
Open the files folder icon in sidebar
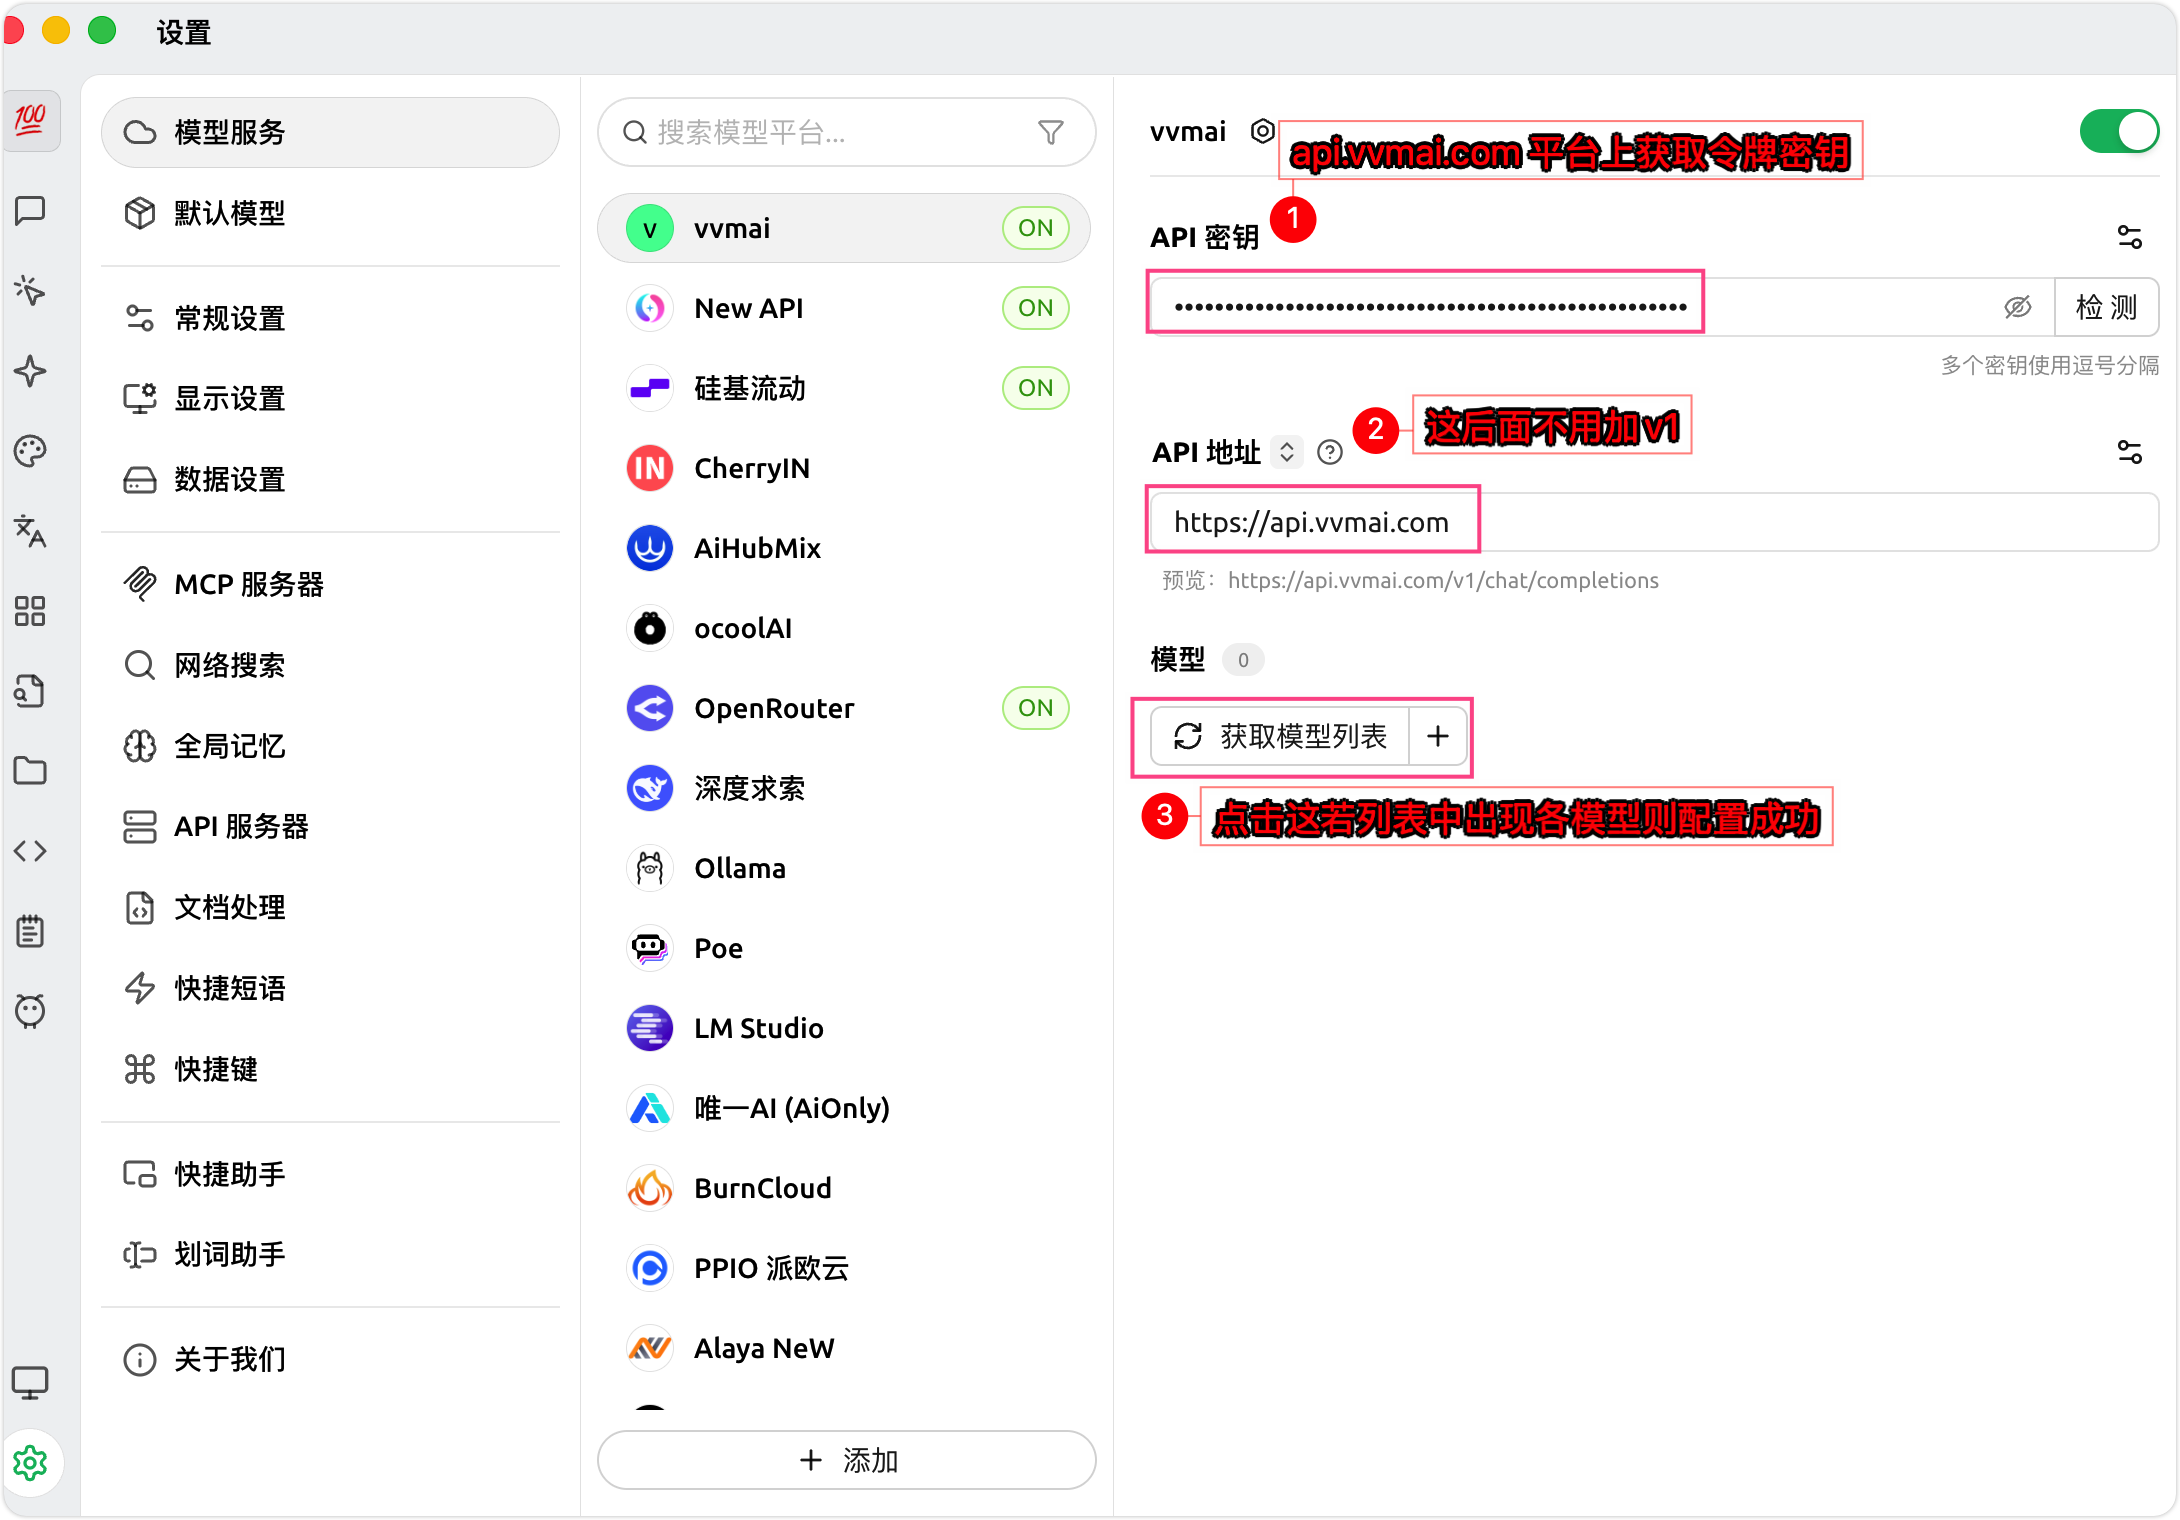coord(30,771)
